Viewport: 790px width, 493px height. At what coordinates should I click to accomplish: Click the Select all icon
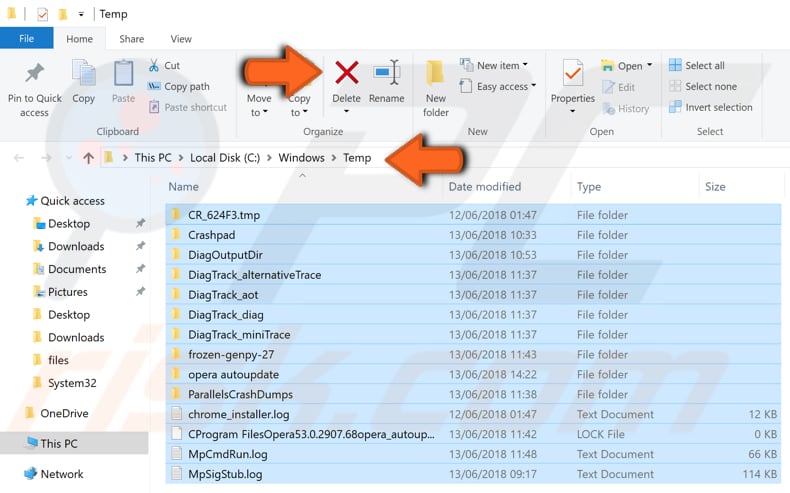pyautogui.click(x=675, y=65)
